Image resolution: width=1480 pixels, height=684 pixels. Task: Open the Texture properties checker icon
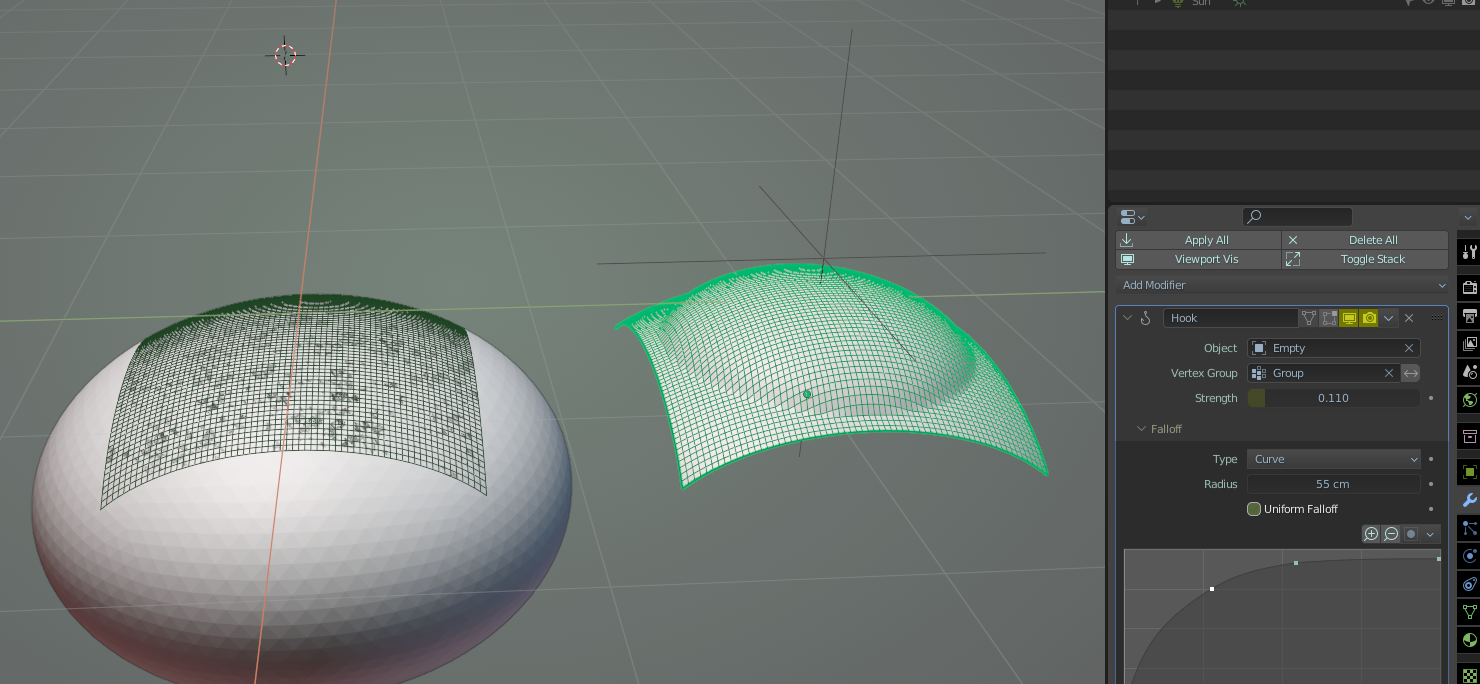pos(1469,674)
